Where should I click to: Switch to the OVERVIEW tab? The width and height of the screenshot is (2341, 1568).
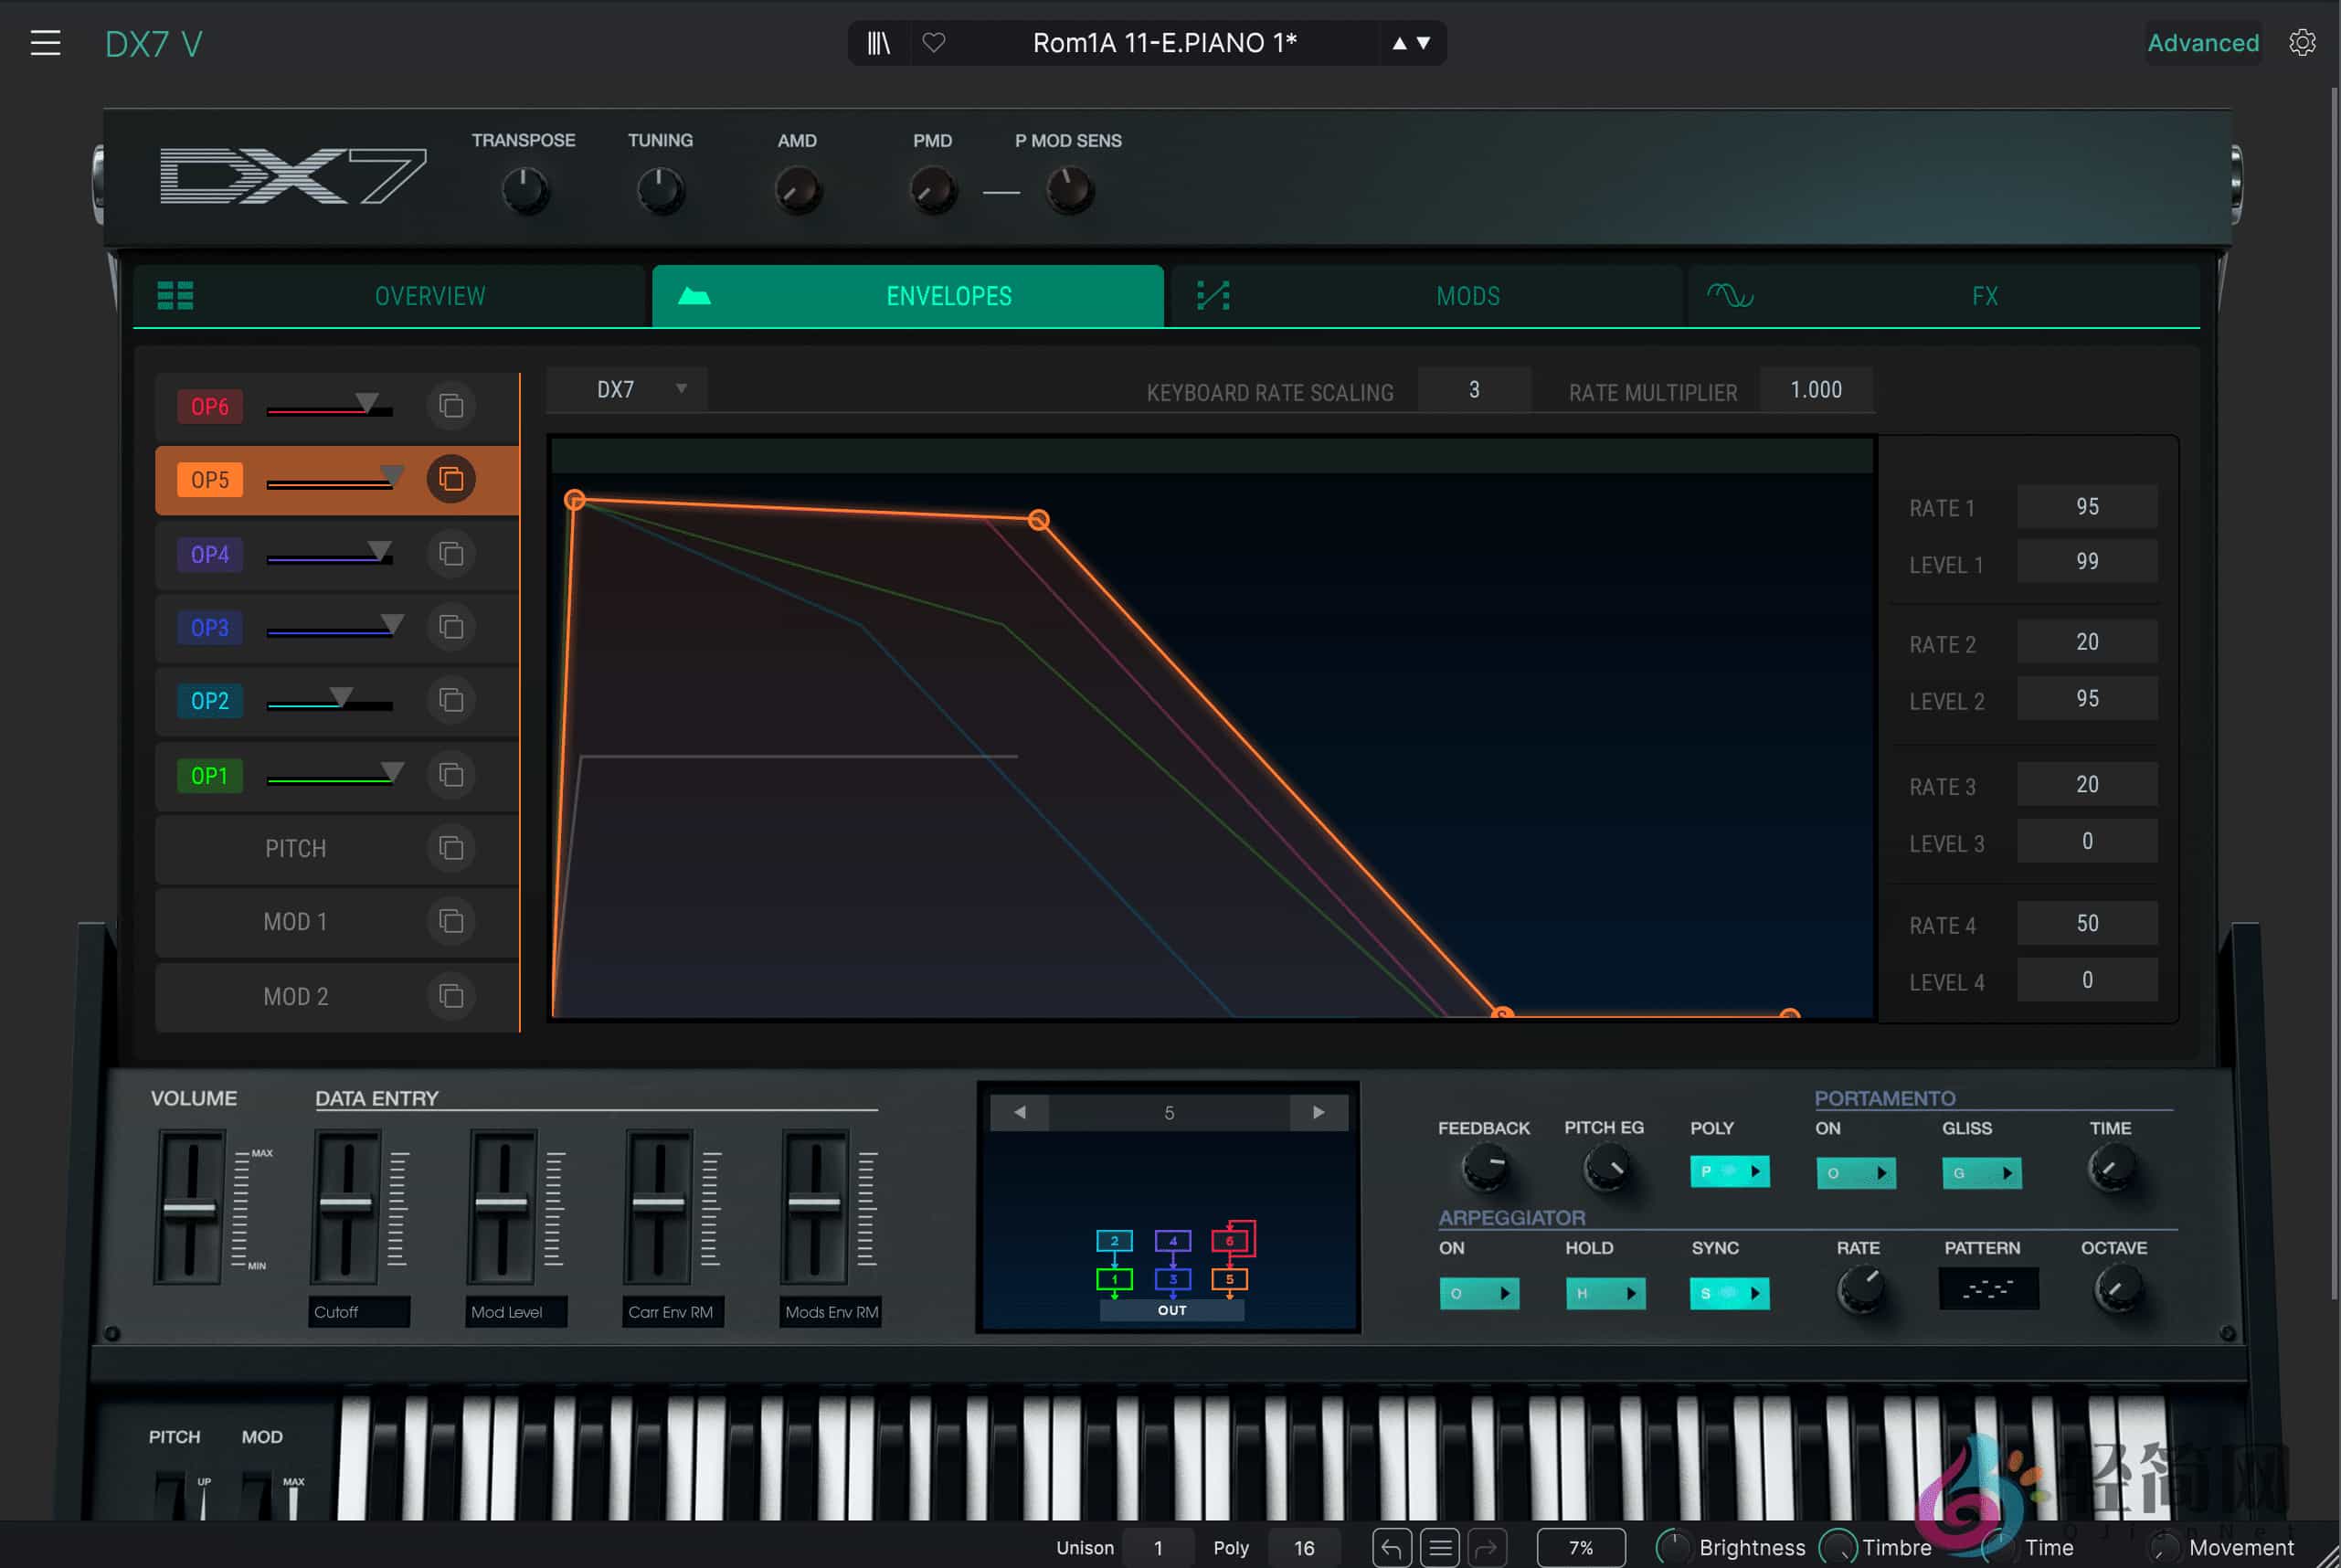tap(429, 296)
